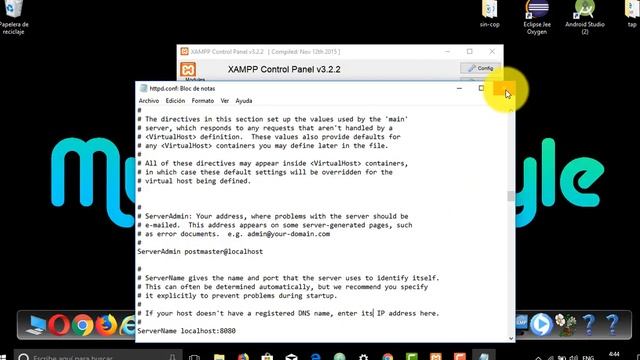Open the Archivo menu in Notepad

[x=149, y=101]
